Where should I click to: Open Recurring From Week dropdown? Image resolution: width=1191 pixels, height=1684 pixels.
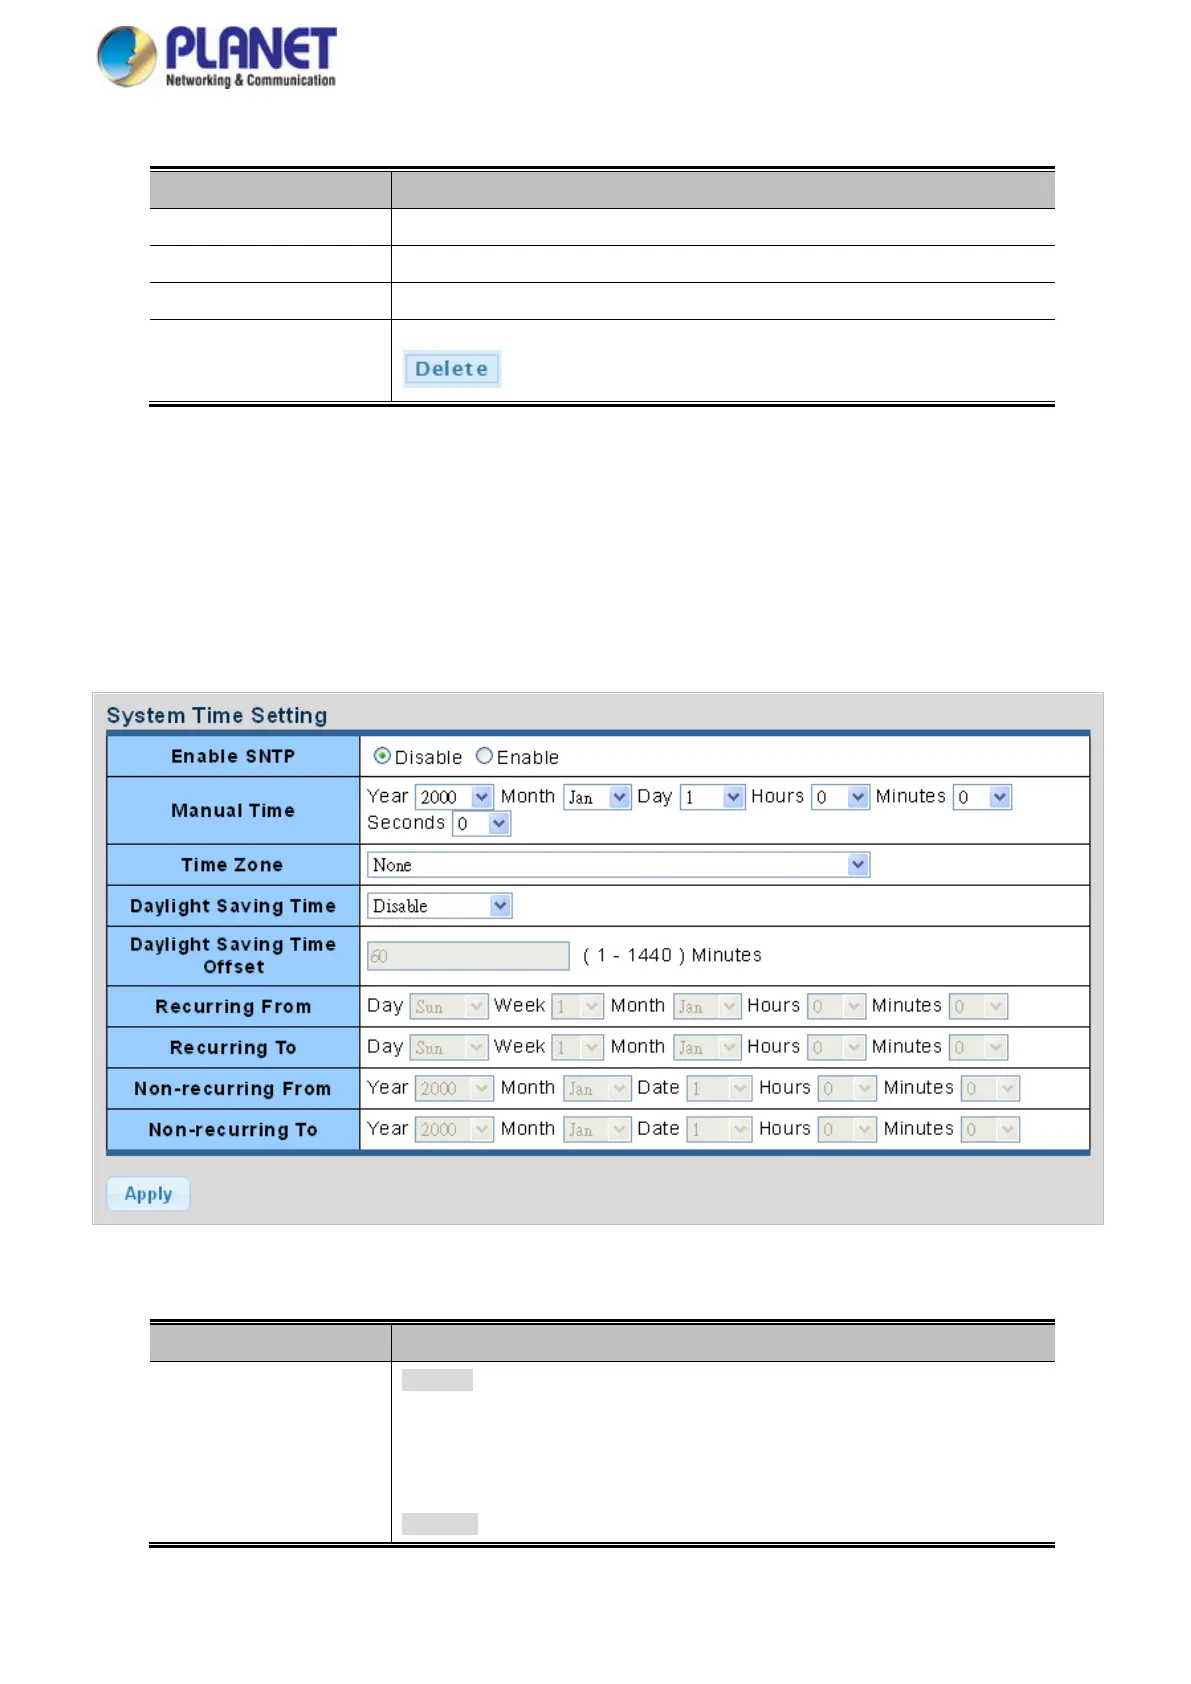point(577,1006)
